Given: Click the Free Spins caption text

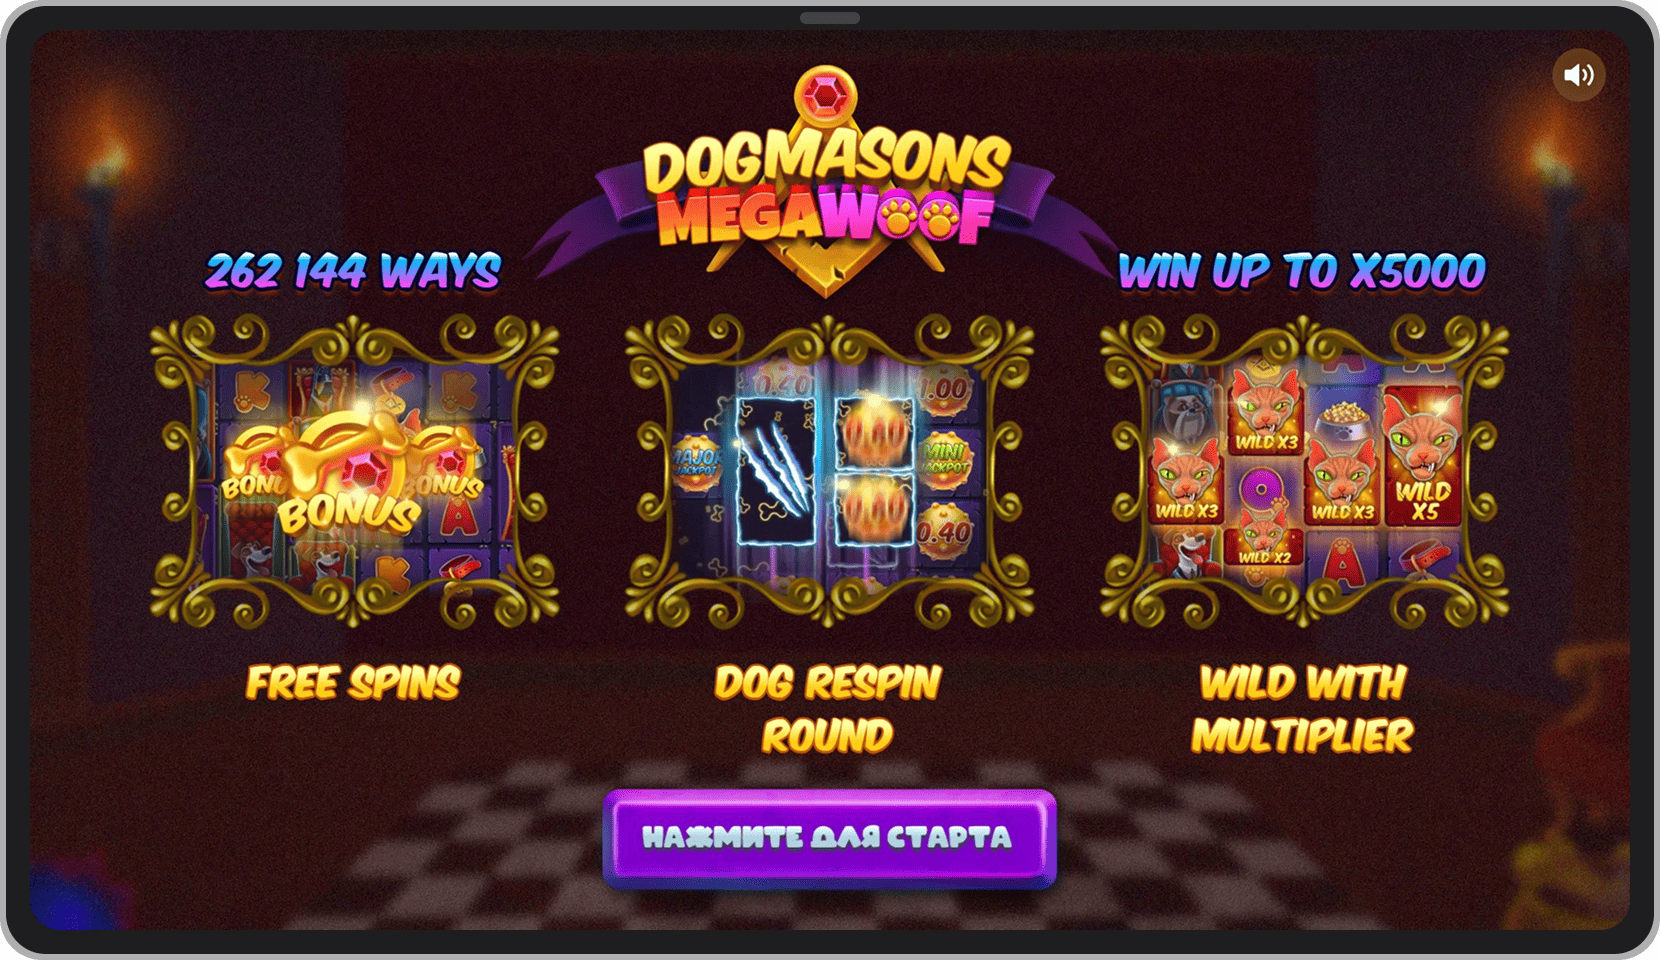Looking at the screenshot, I should click(353, 683).
